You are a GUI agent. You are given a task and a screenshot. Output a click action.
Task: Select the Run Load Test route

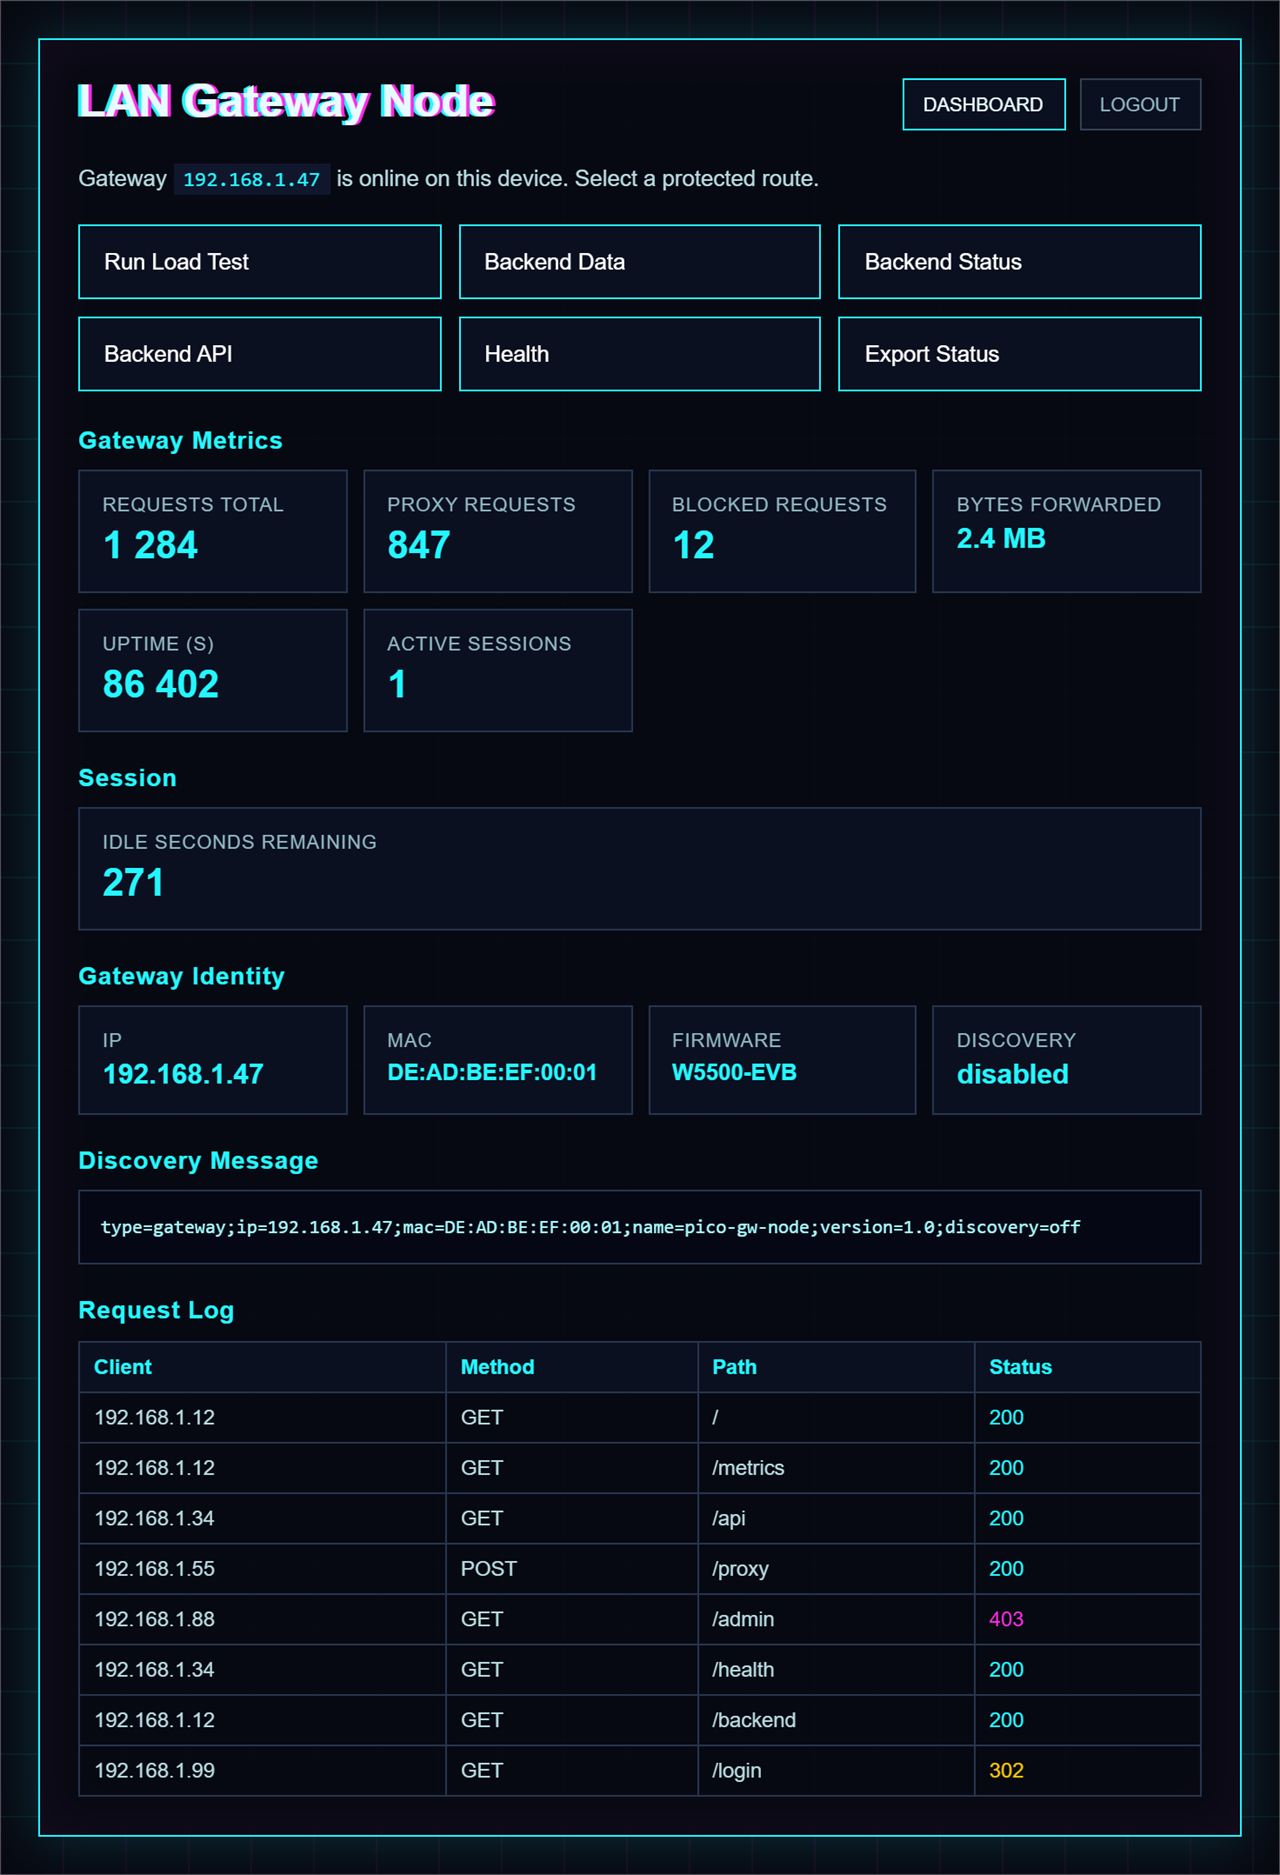pos(260,262)
